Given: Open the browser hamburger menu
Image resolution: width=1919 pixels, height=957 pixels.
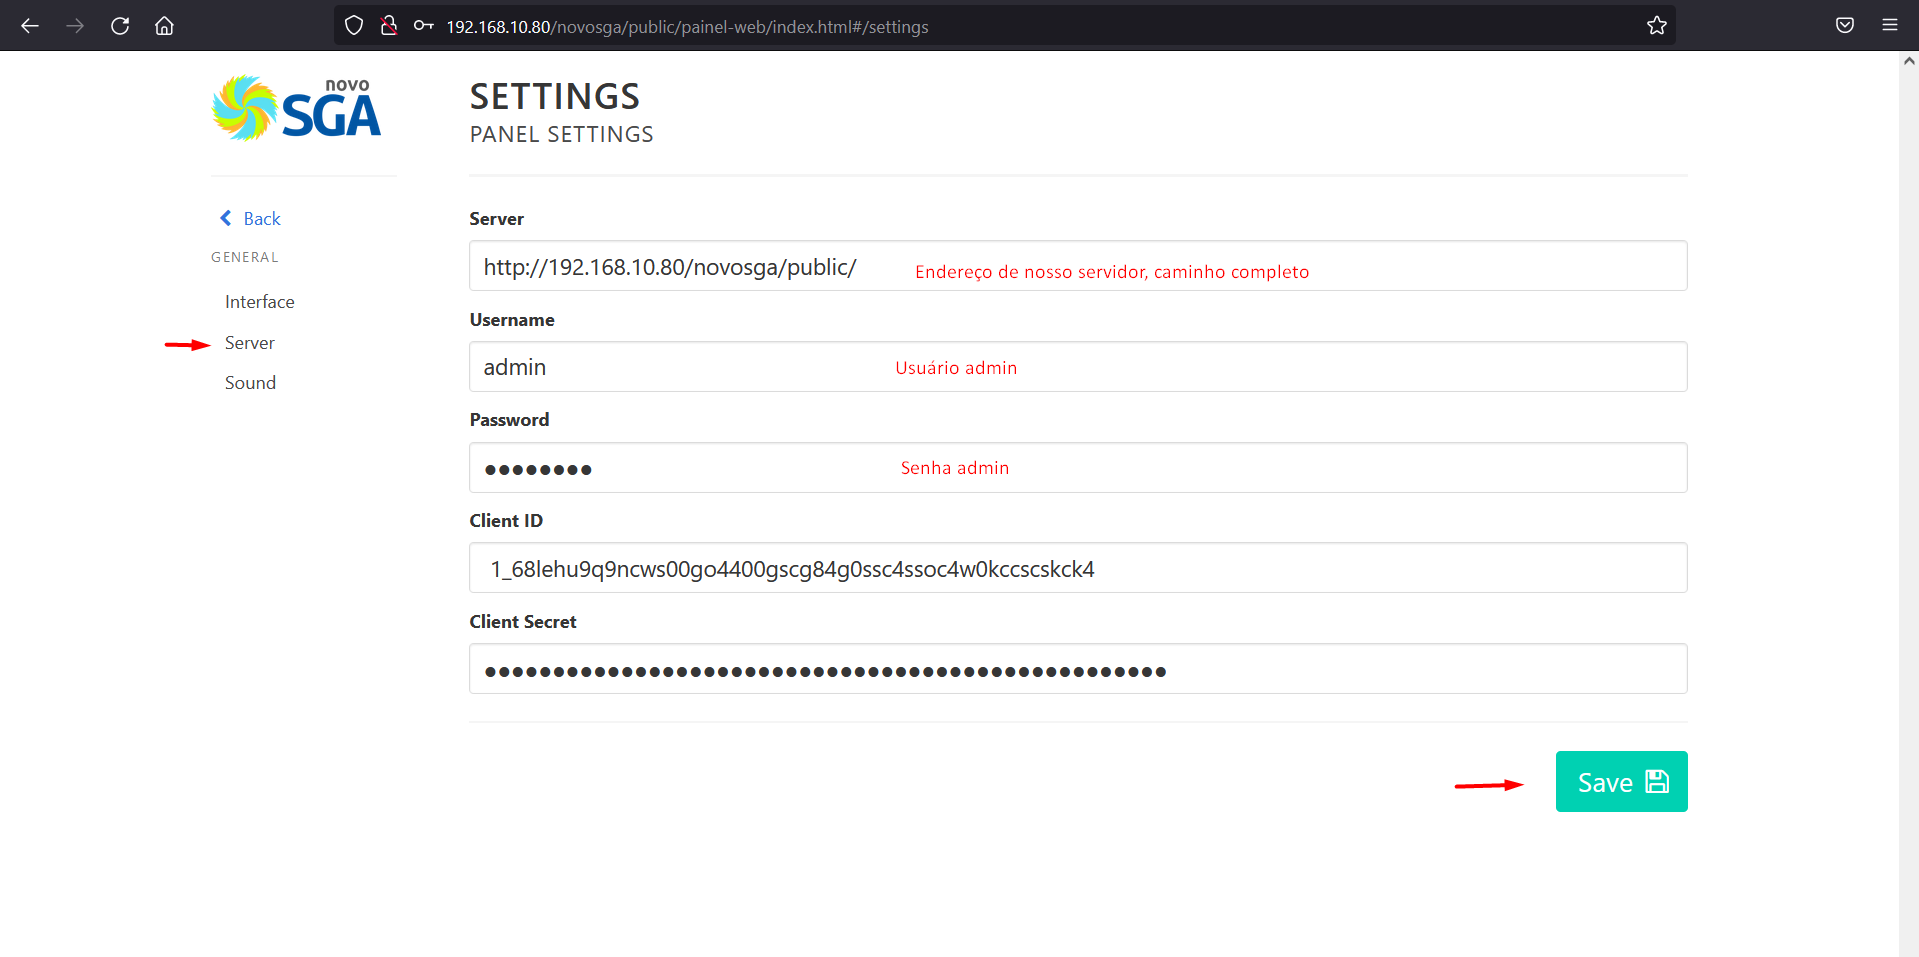Looking at the screenshot, I should [1889, 26].
